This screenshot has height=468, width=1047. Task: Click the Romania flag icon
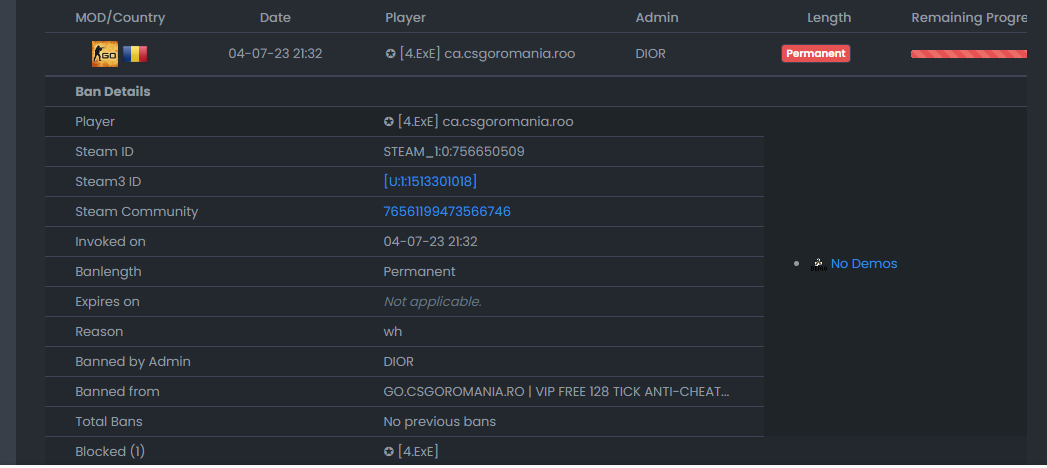pyautogui.click(x=135, y=54)
